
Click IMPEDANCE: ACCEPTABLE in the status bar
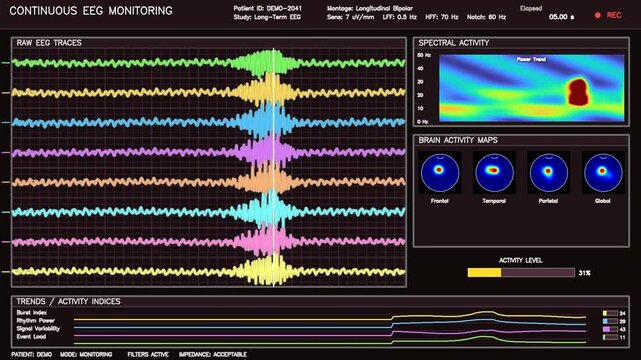213,355
